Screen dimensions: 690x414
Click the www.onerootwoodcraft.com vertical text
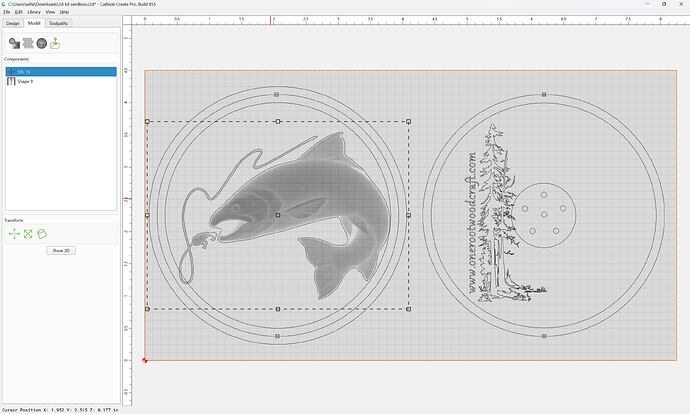pyautogui.click(x=471, y=223)
